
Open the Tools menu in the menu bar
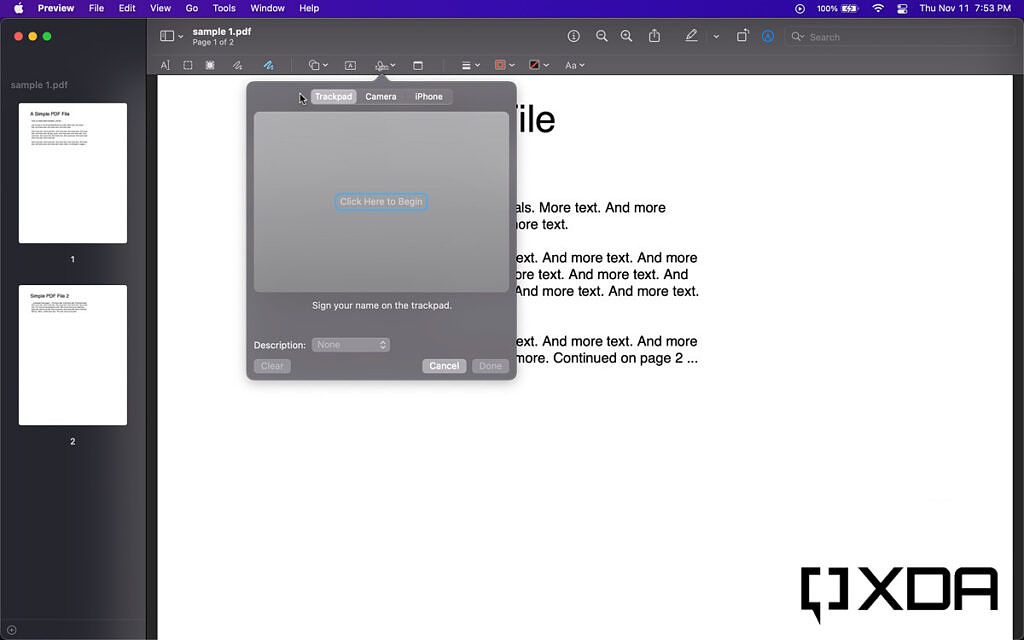tap(223, 8)
